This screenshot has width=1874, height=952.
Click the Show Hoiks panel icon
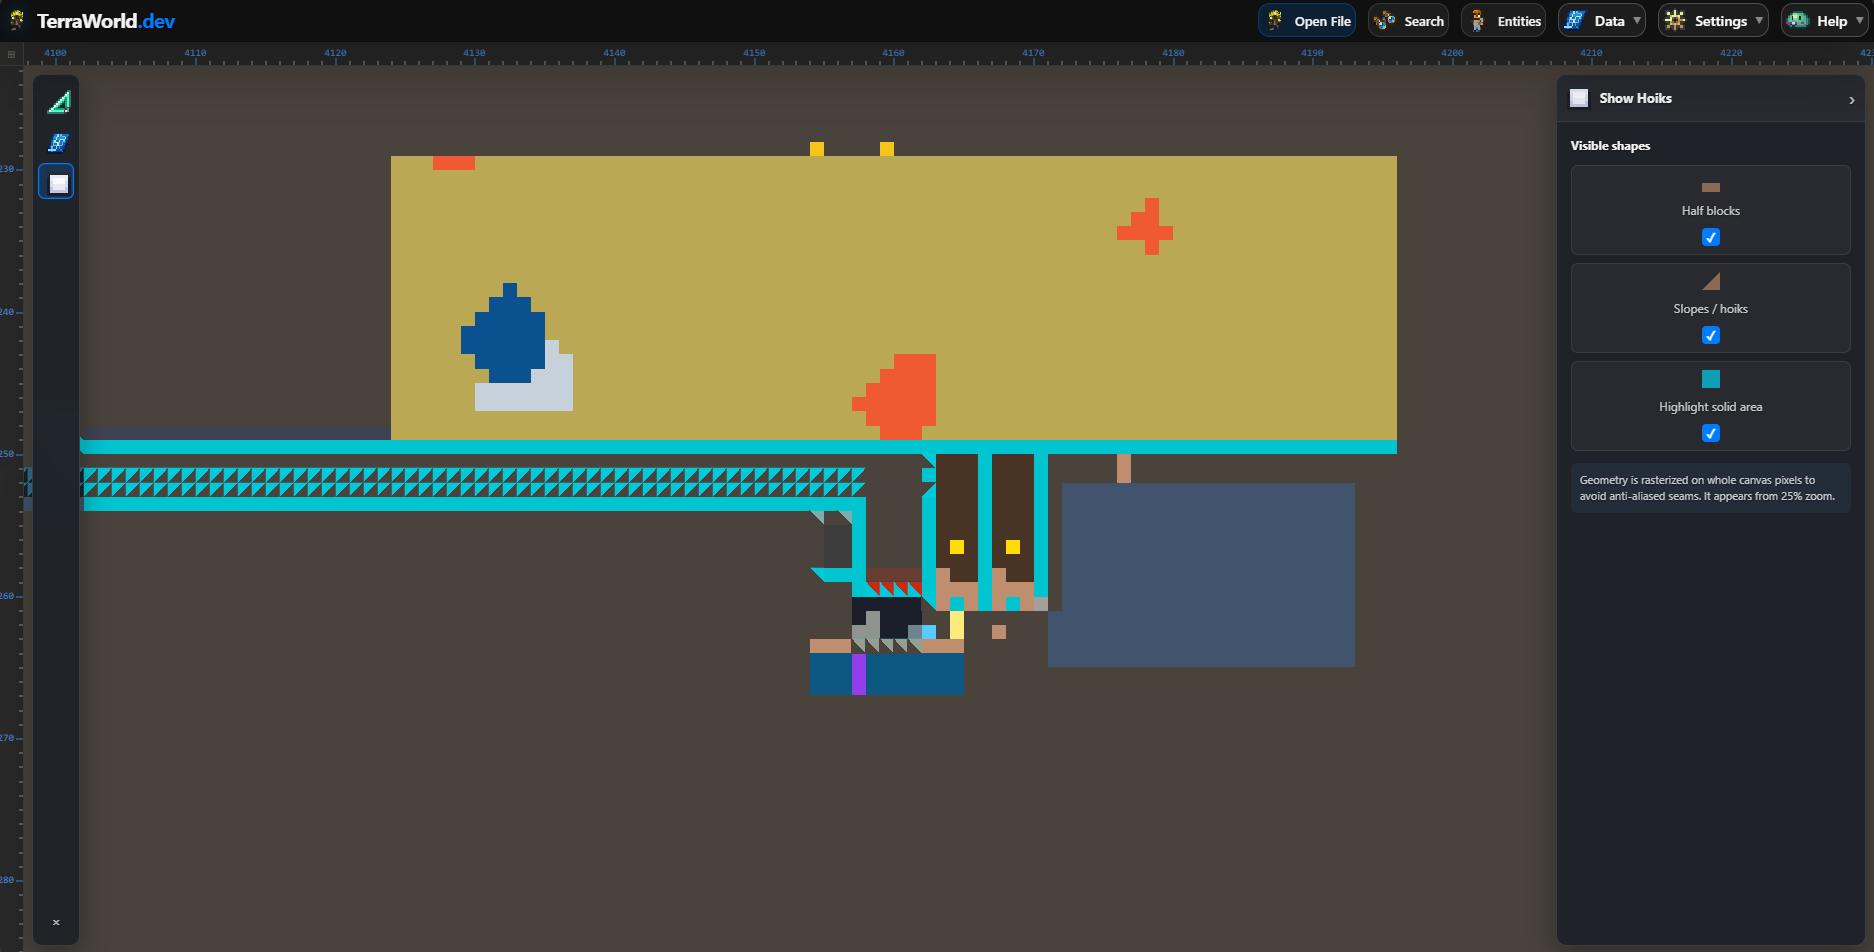click(x=1579, y=98)
